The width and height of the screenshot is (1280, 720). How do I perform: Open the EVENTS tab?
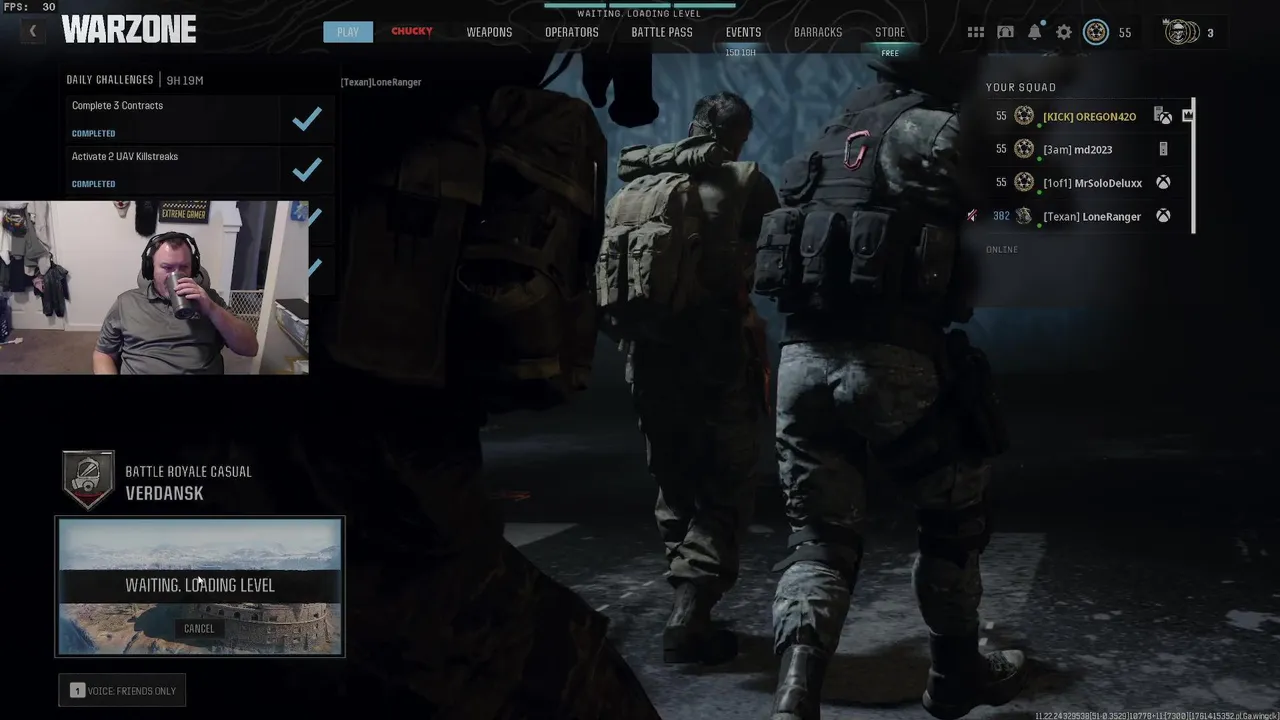[743, 32]
